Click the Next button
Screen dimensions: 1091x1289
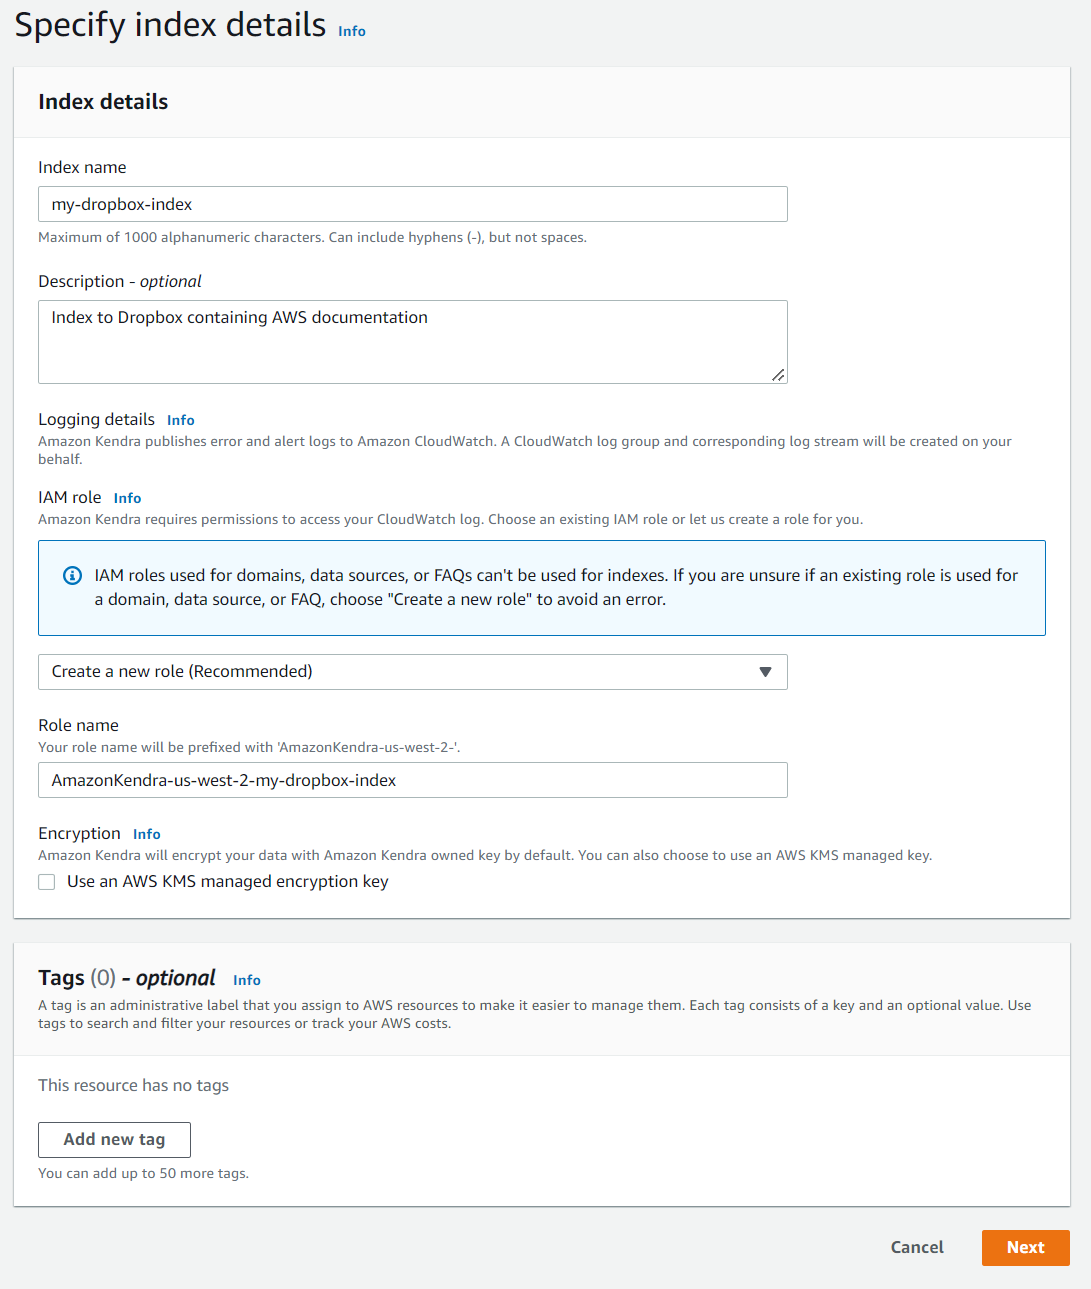coord(1026,1247)
